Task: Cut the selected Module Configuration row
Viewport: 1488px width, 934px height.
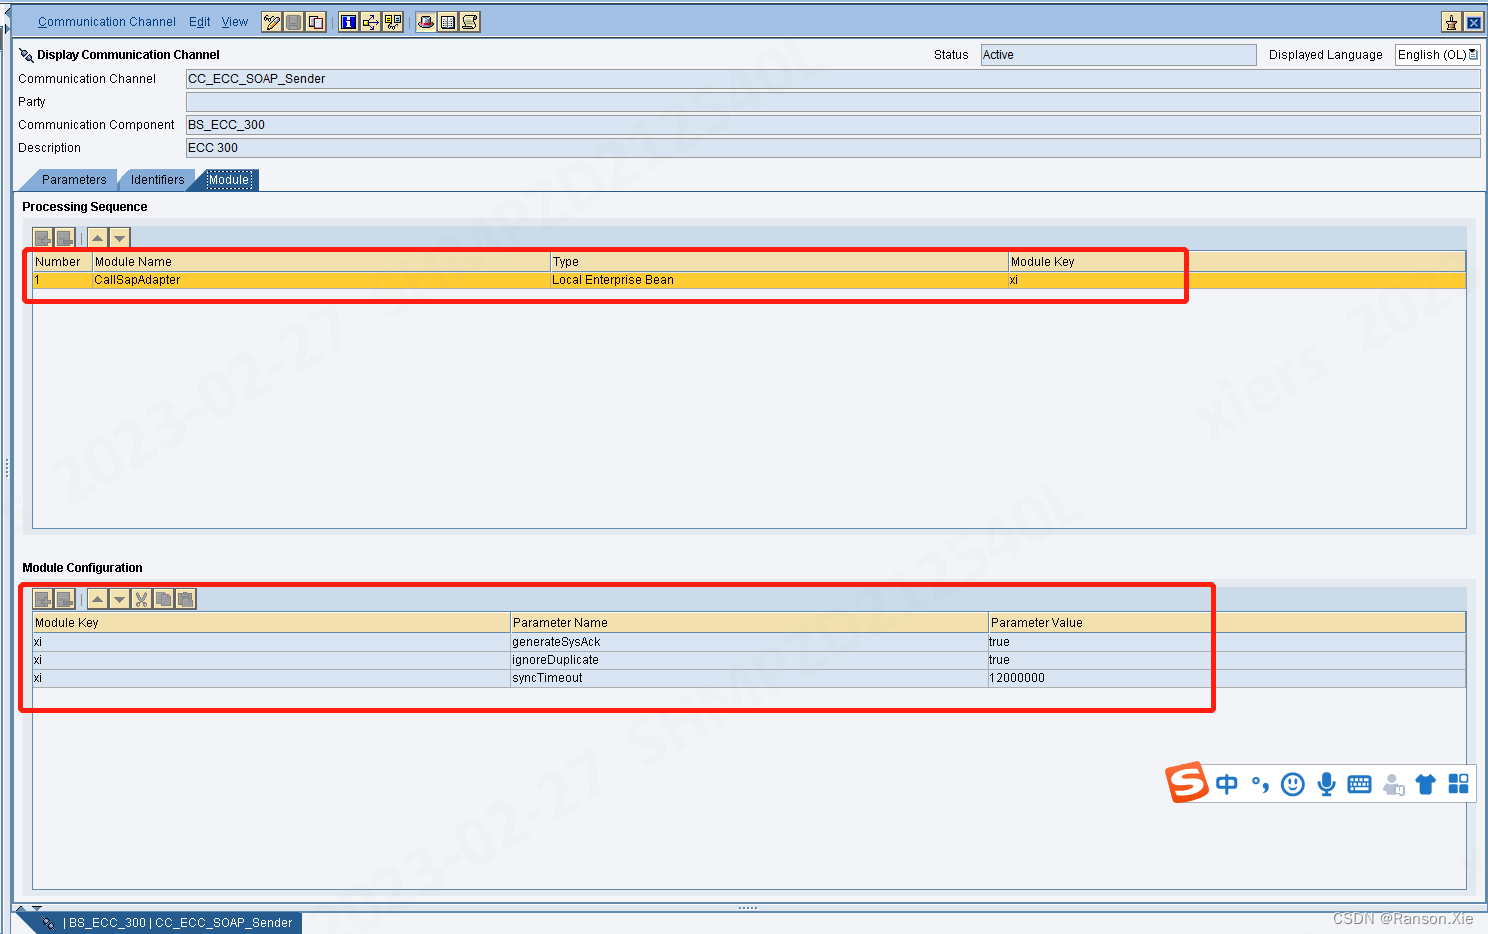Action: (141, 598)
